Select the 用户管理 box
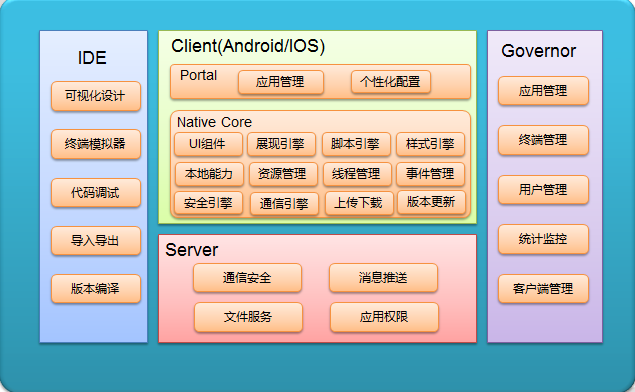The height and width of the screenshot is (392, 635). (x=543, y=190)
